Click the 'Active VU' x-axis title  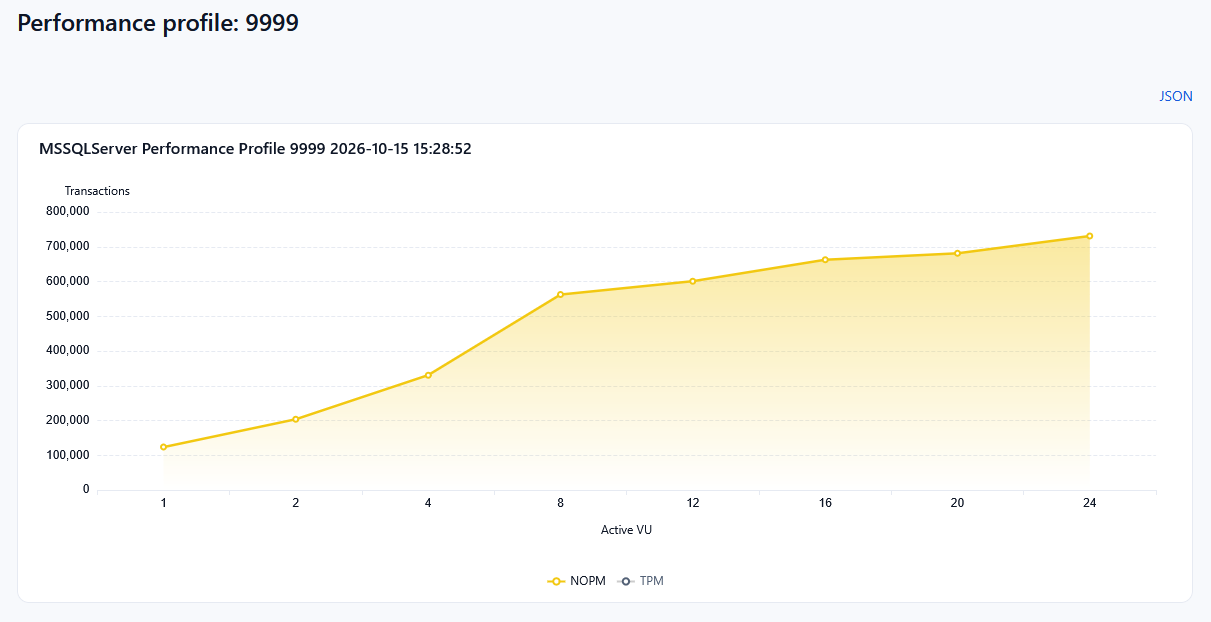(x=626, y=529)
